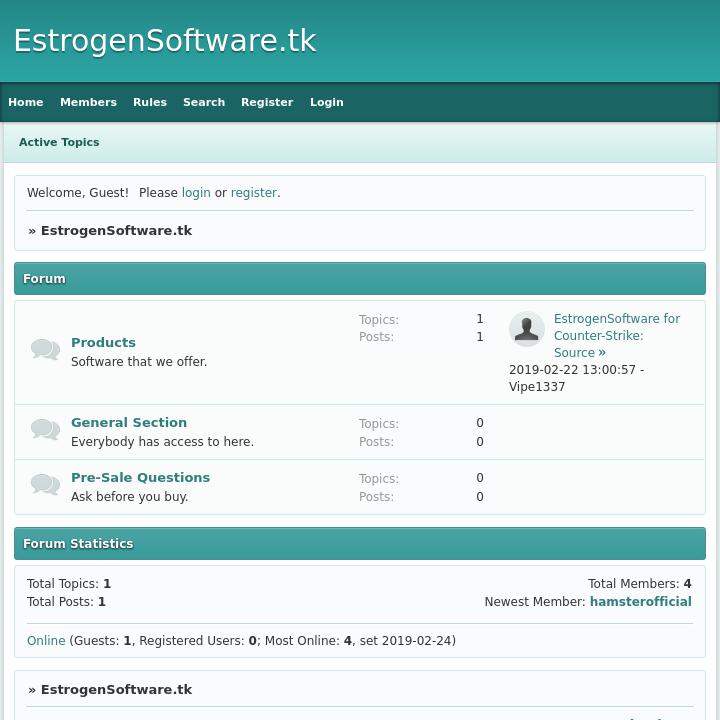
Task: Open the Rules page
Action: click(x=150, y=102)
